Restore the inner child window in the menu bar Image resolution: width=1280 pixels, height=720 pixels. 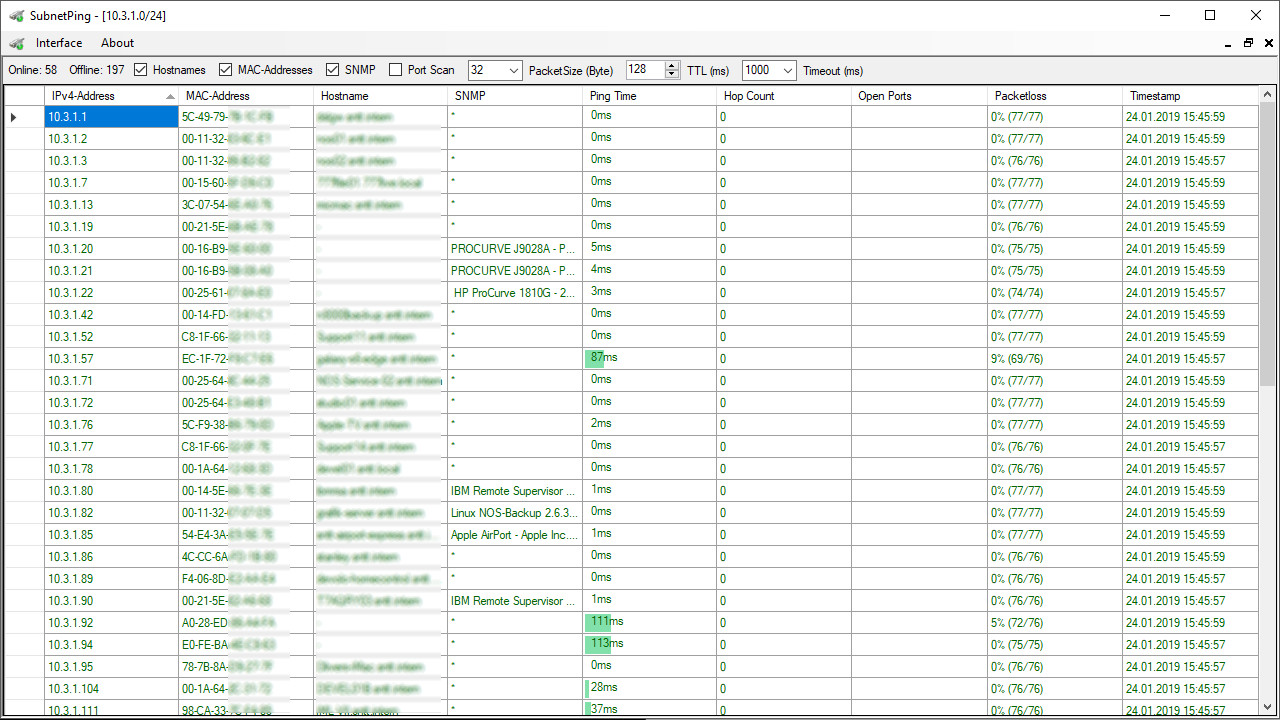1248,43
